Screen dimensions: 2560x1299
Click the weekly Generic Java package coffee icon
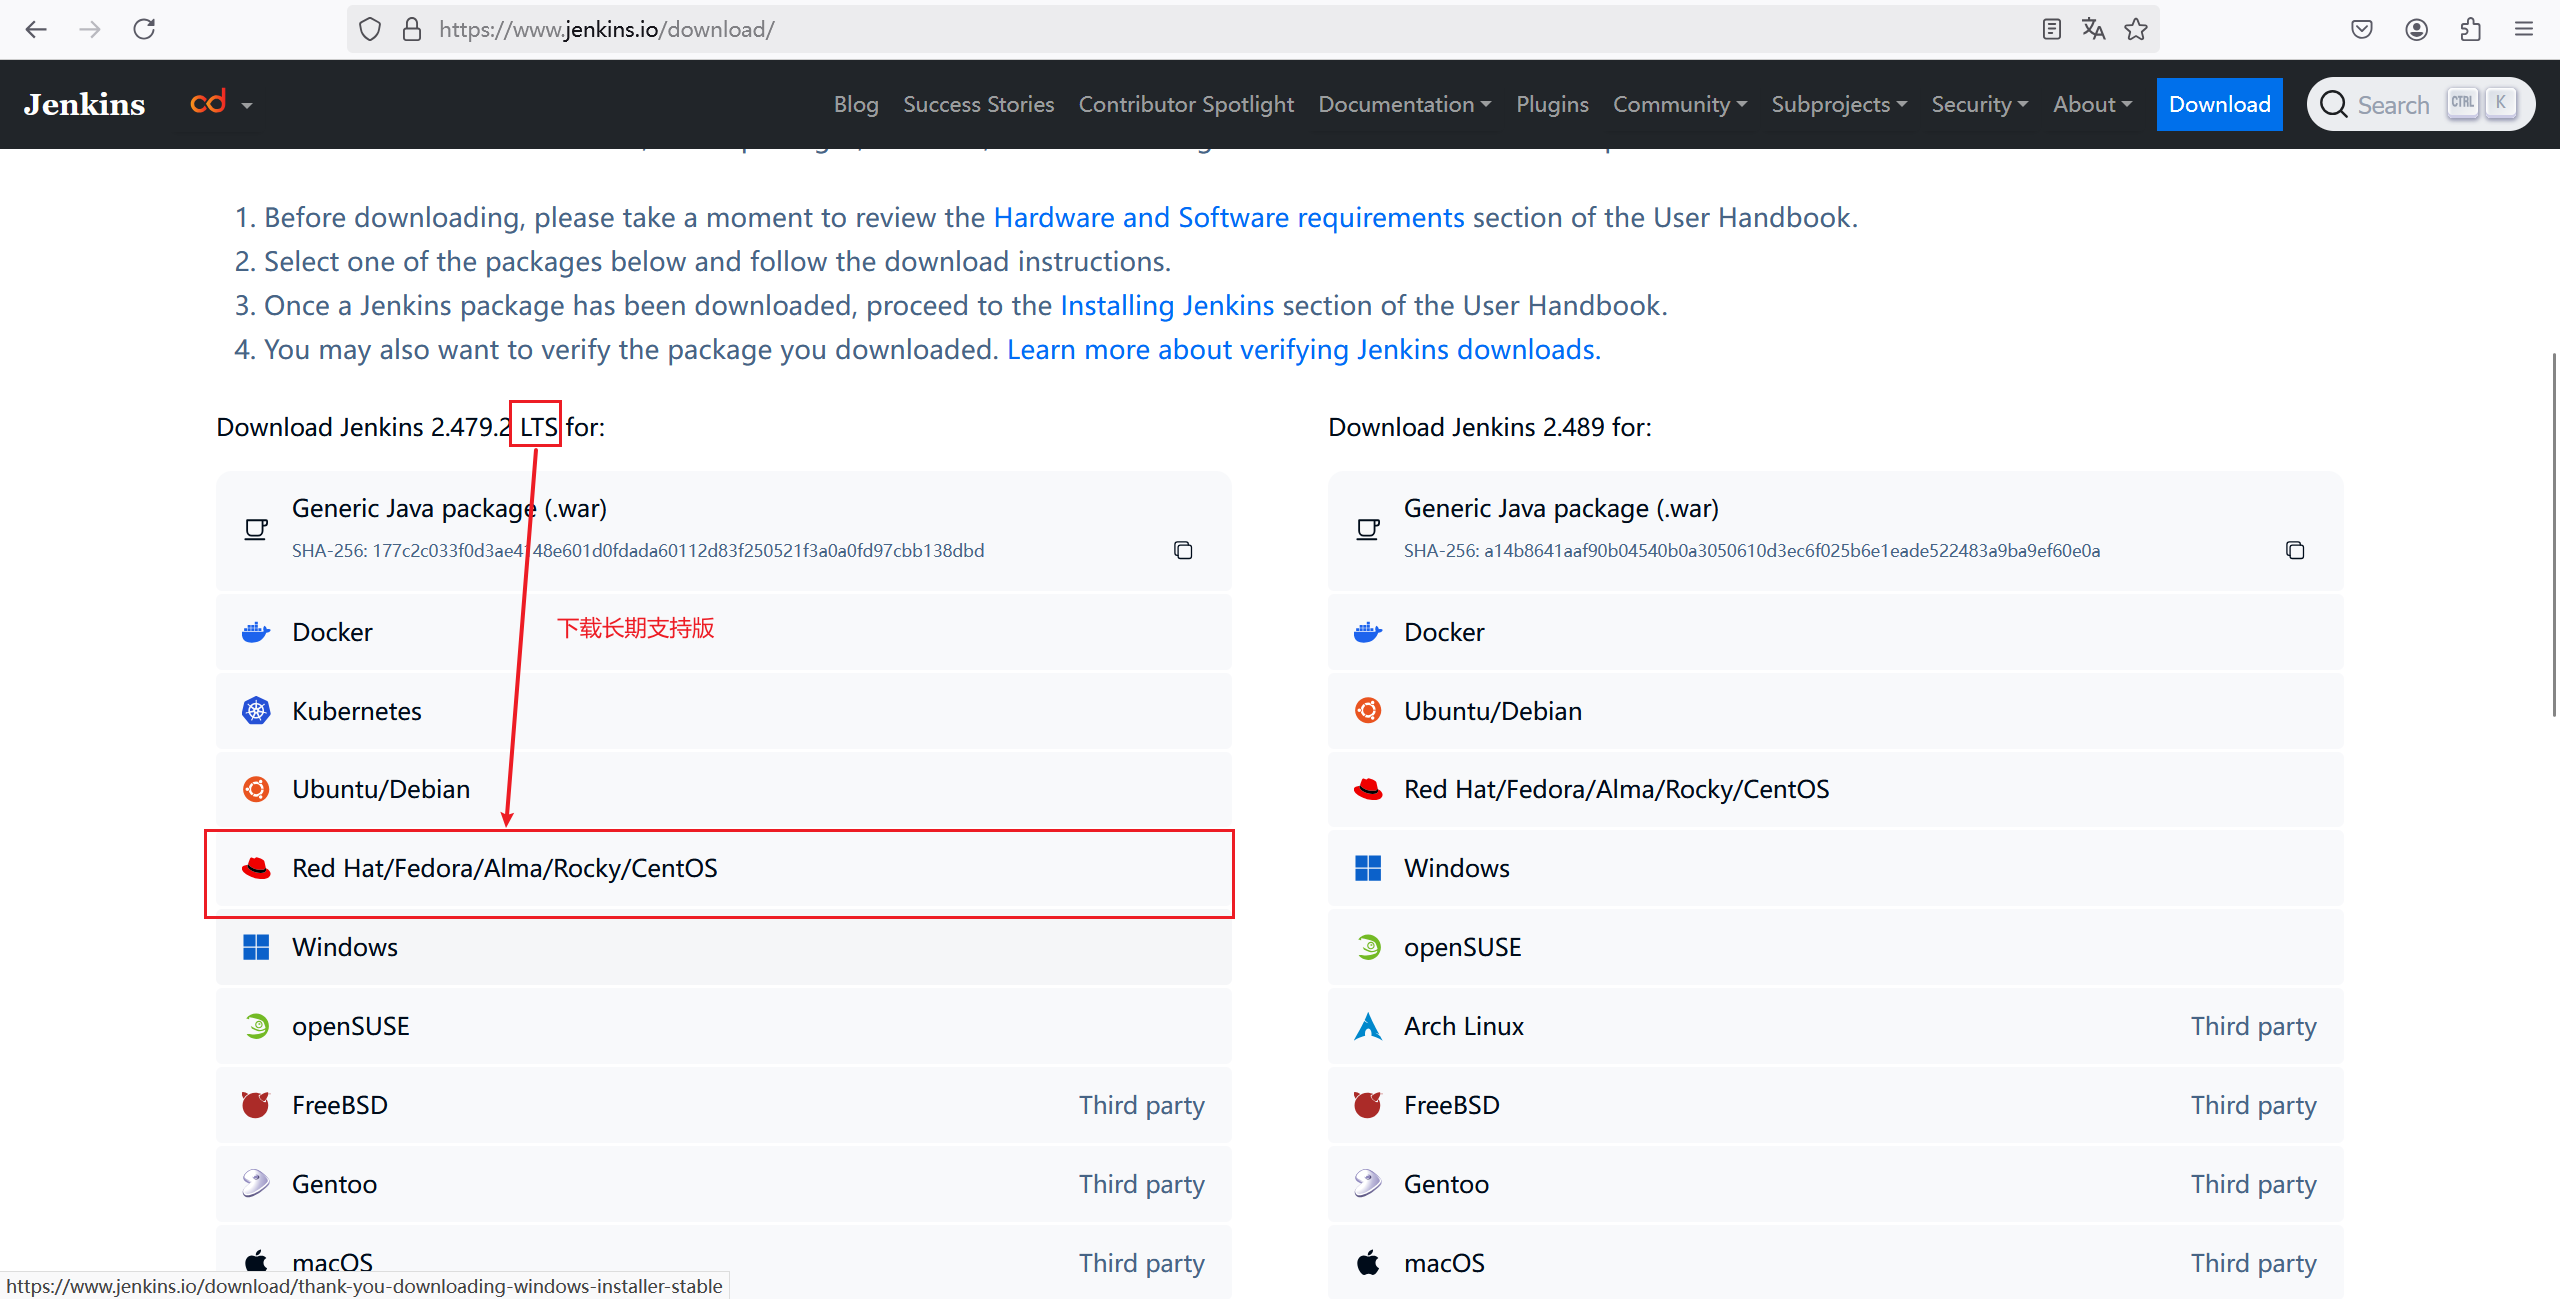1368,529
